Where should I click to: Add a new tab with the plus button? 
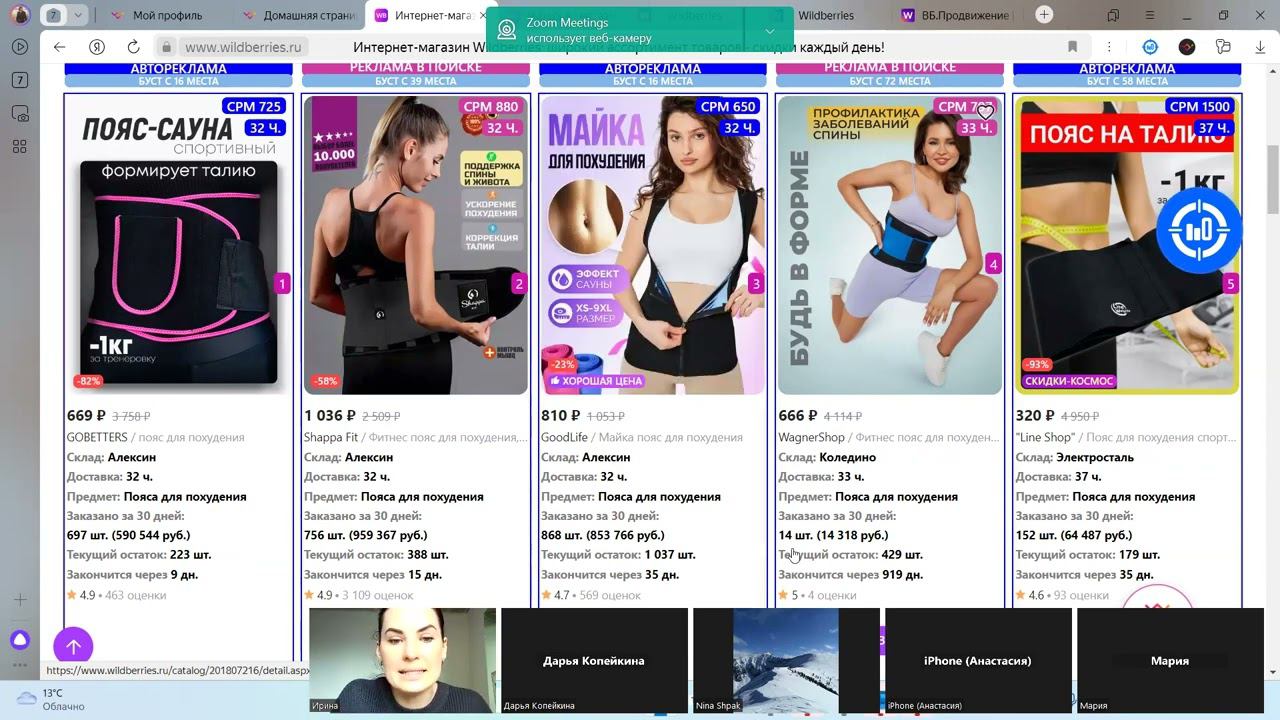1044,14
